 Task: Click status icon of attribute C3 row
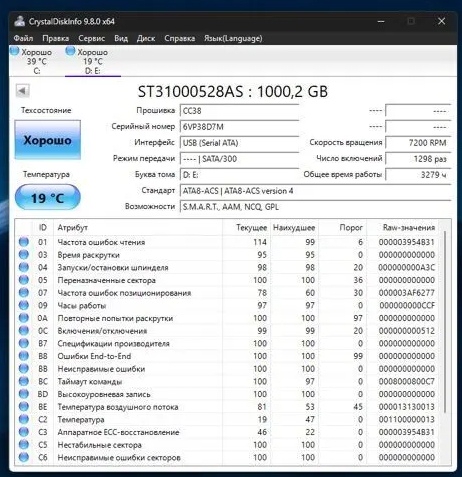pyautogui.click(x=24, y=432)
